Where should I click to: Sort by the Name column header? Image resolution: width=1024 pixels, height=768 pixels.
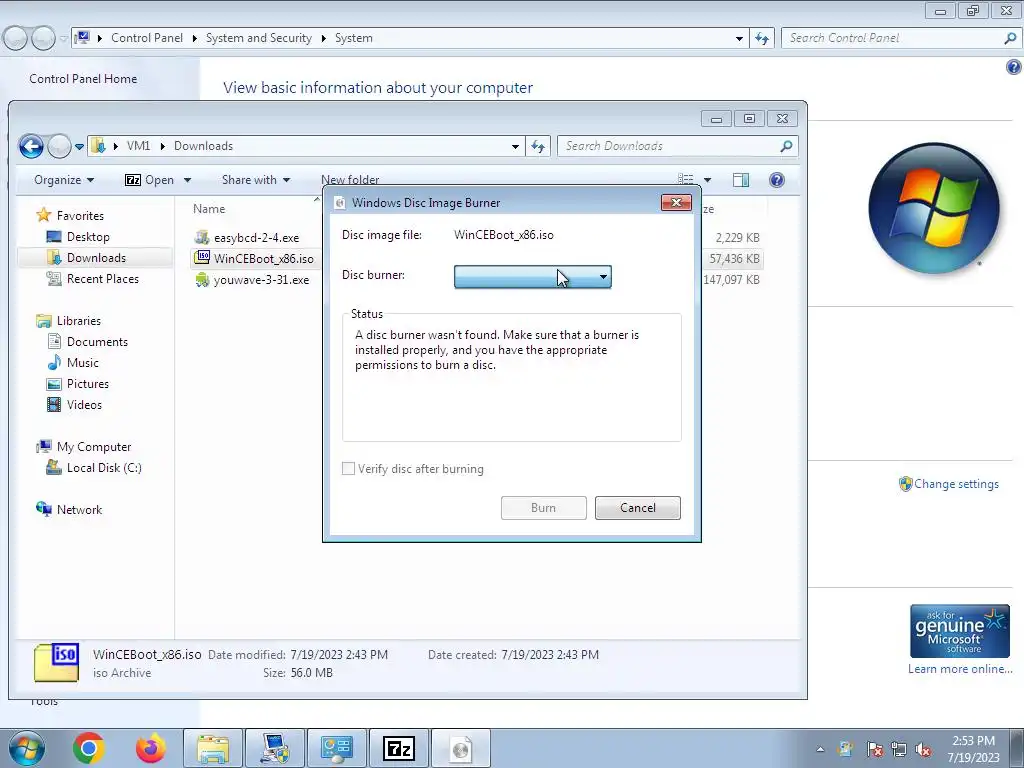209,209
